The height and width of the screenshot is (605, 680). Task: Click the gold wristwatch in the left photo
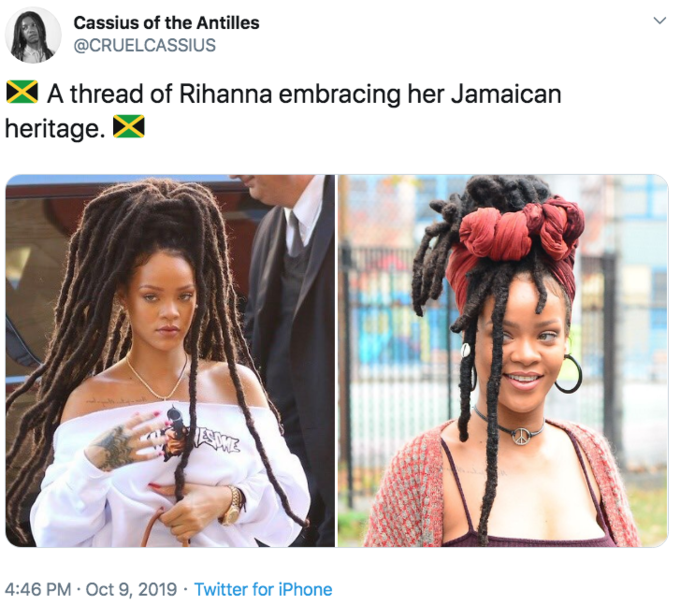[232, 504]
